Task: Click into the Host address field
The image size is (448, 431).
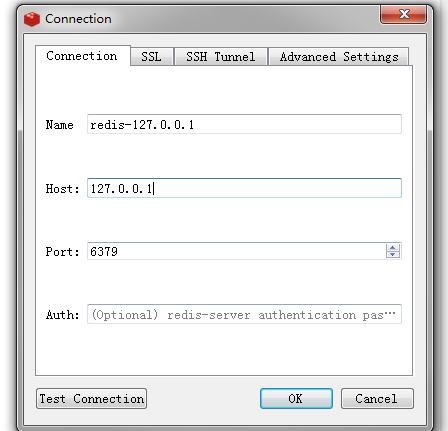Action: coord(244,188)
